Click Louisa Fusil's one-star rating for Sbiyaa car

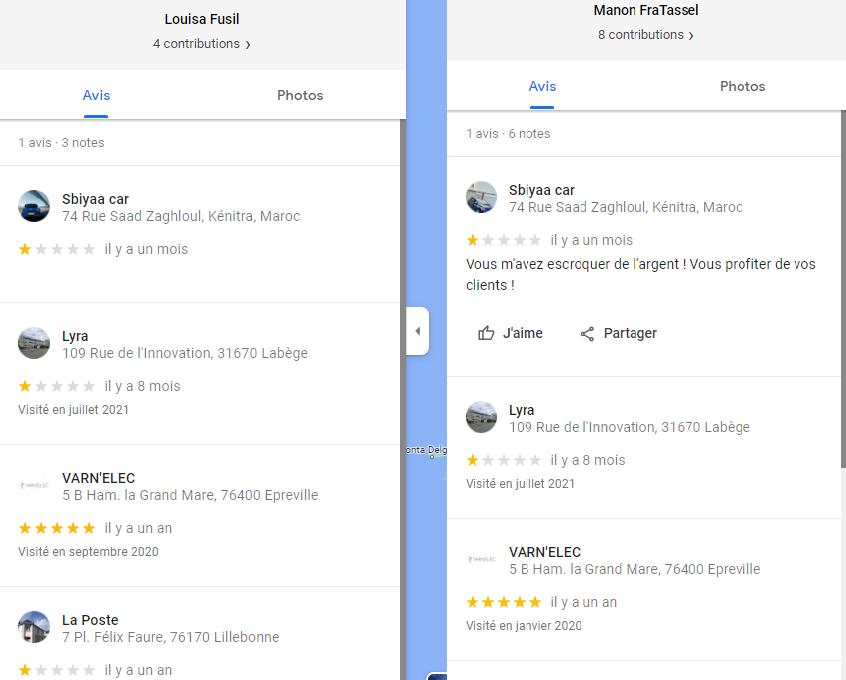pyautogui.click(x=57, y=248)
